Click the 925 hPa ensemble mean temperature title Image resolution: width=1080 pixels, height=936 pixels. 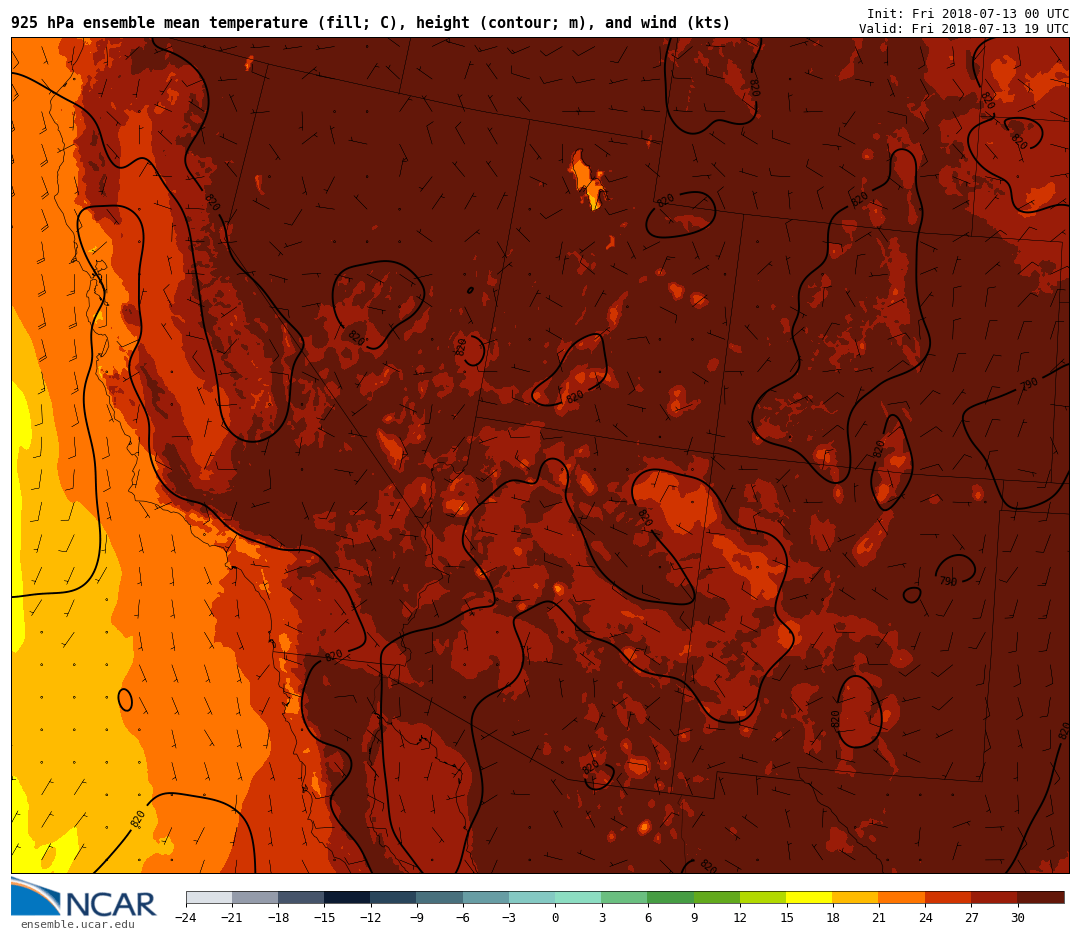(x=370, y=23)
